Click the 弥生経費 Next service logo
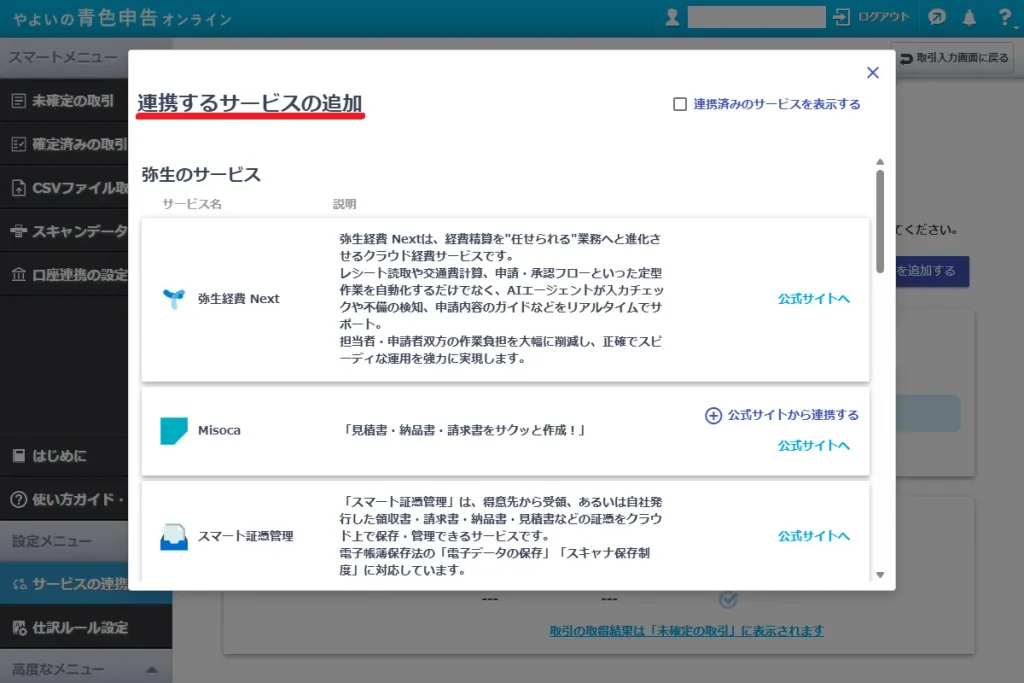The height and width of the screenshot is (683, 1024). 174,299
